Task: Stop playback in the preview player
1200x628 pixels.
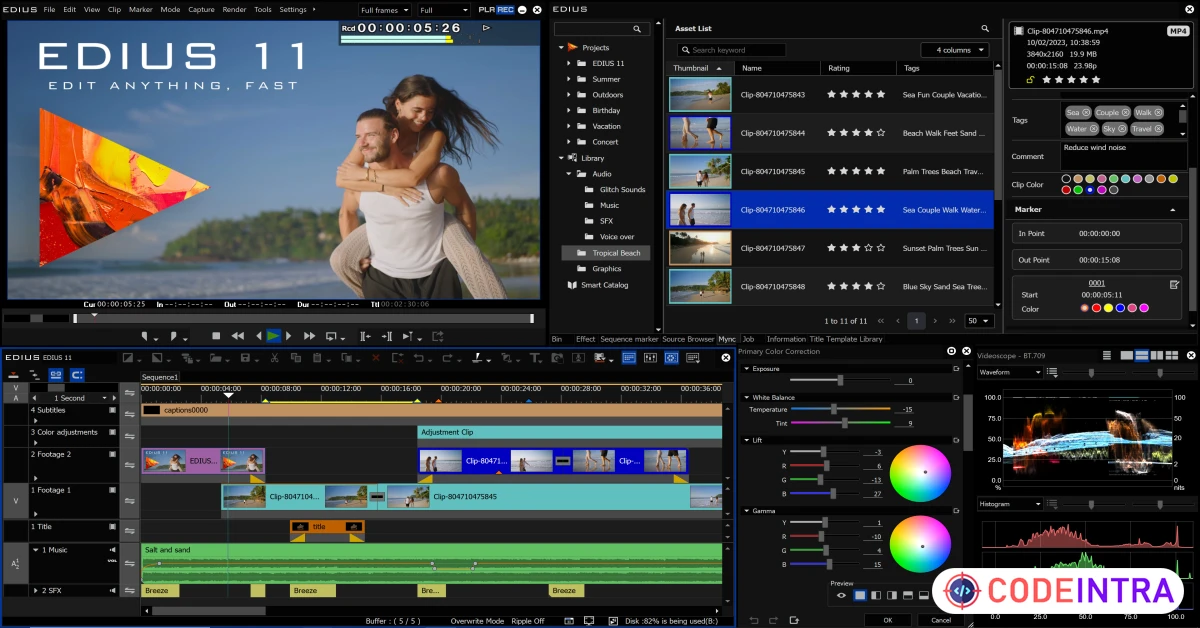Action: click(216, 336)
